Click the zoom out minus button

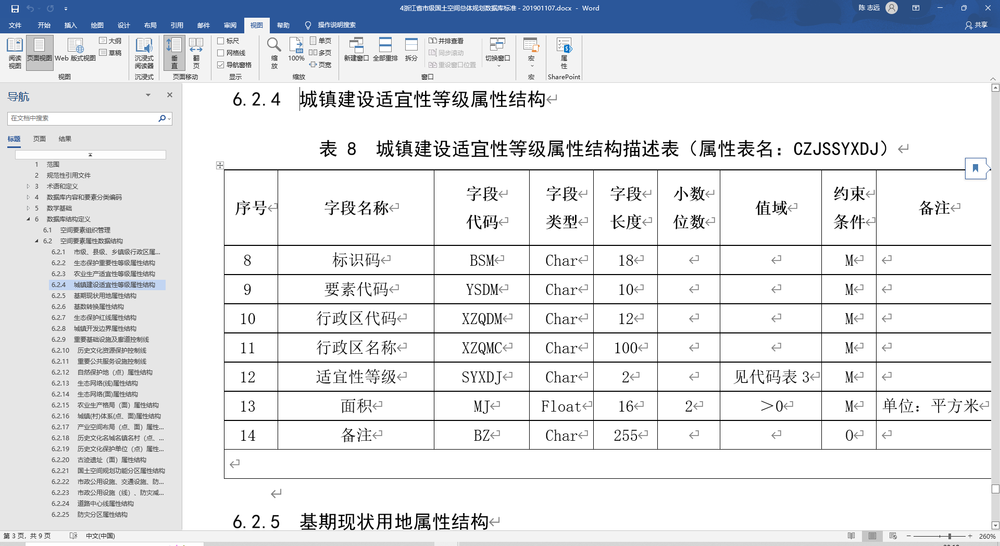tap(909, 536)
